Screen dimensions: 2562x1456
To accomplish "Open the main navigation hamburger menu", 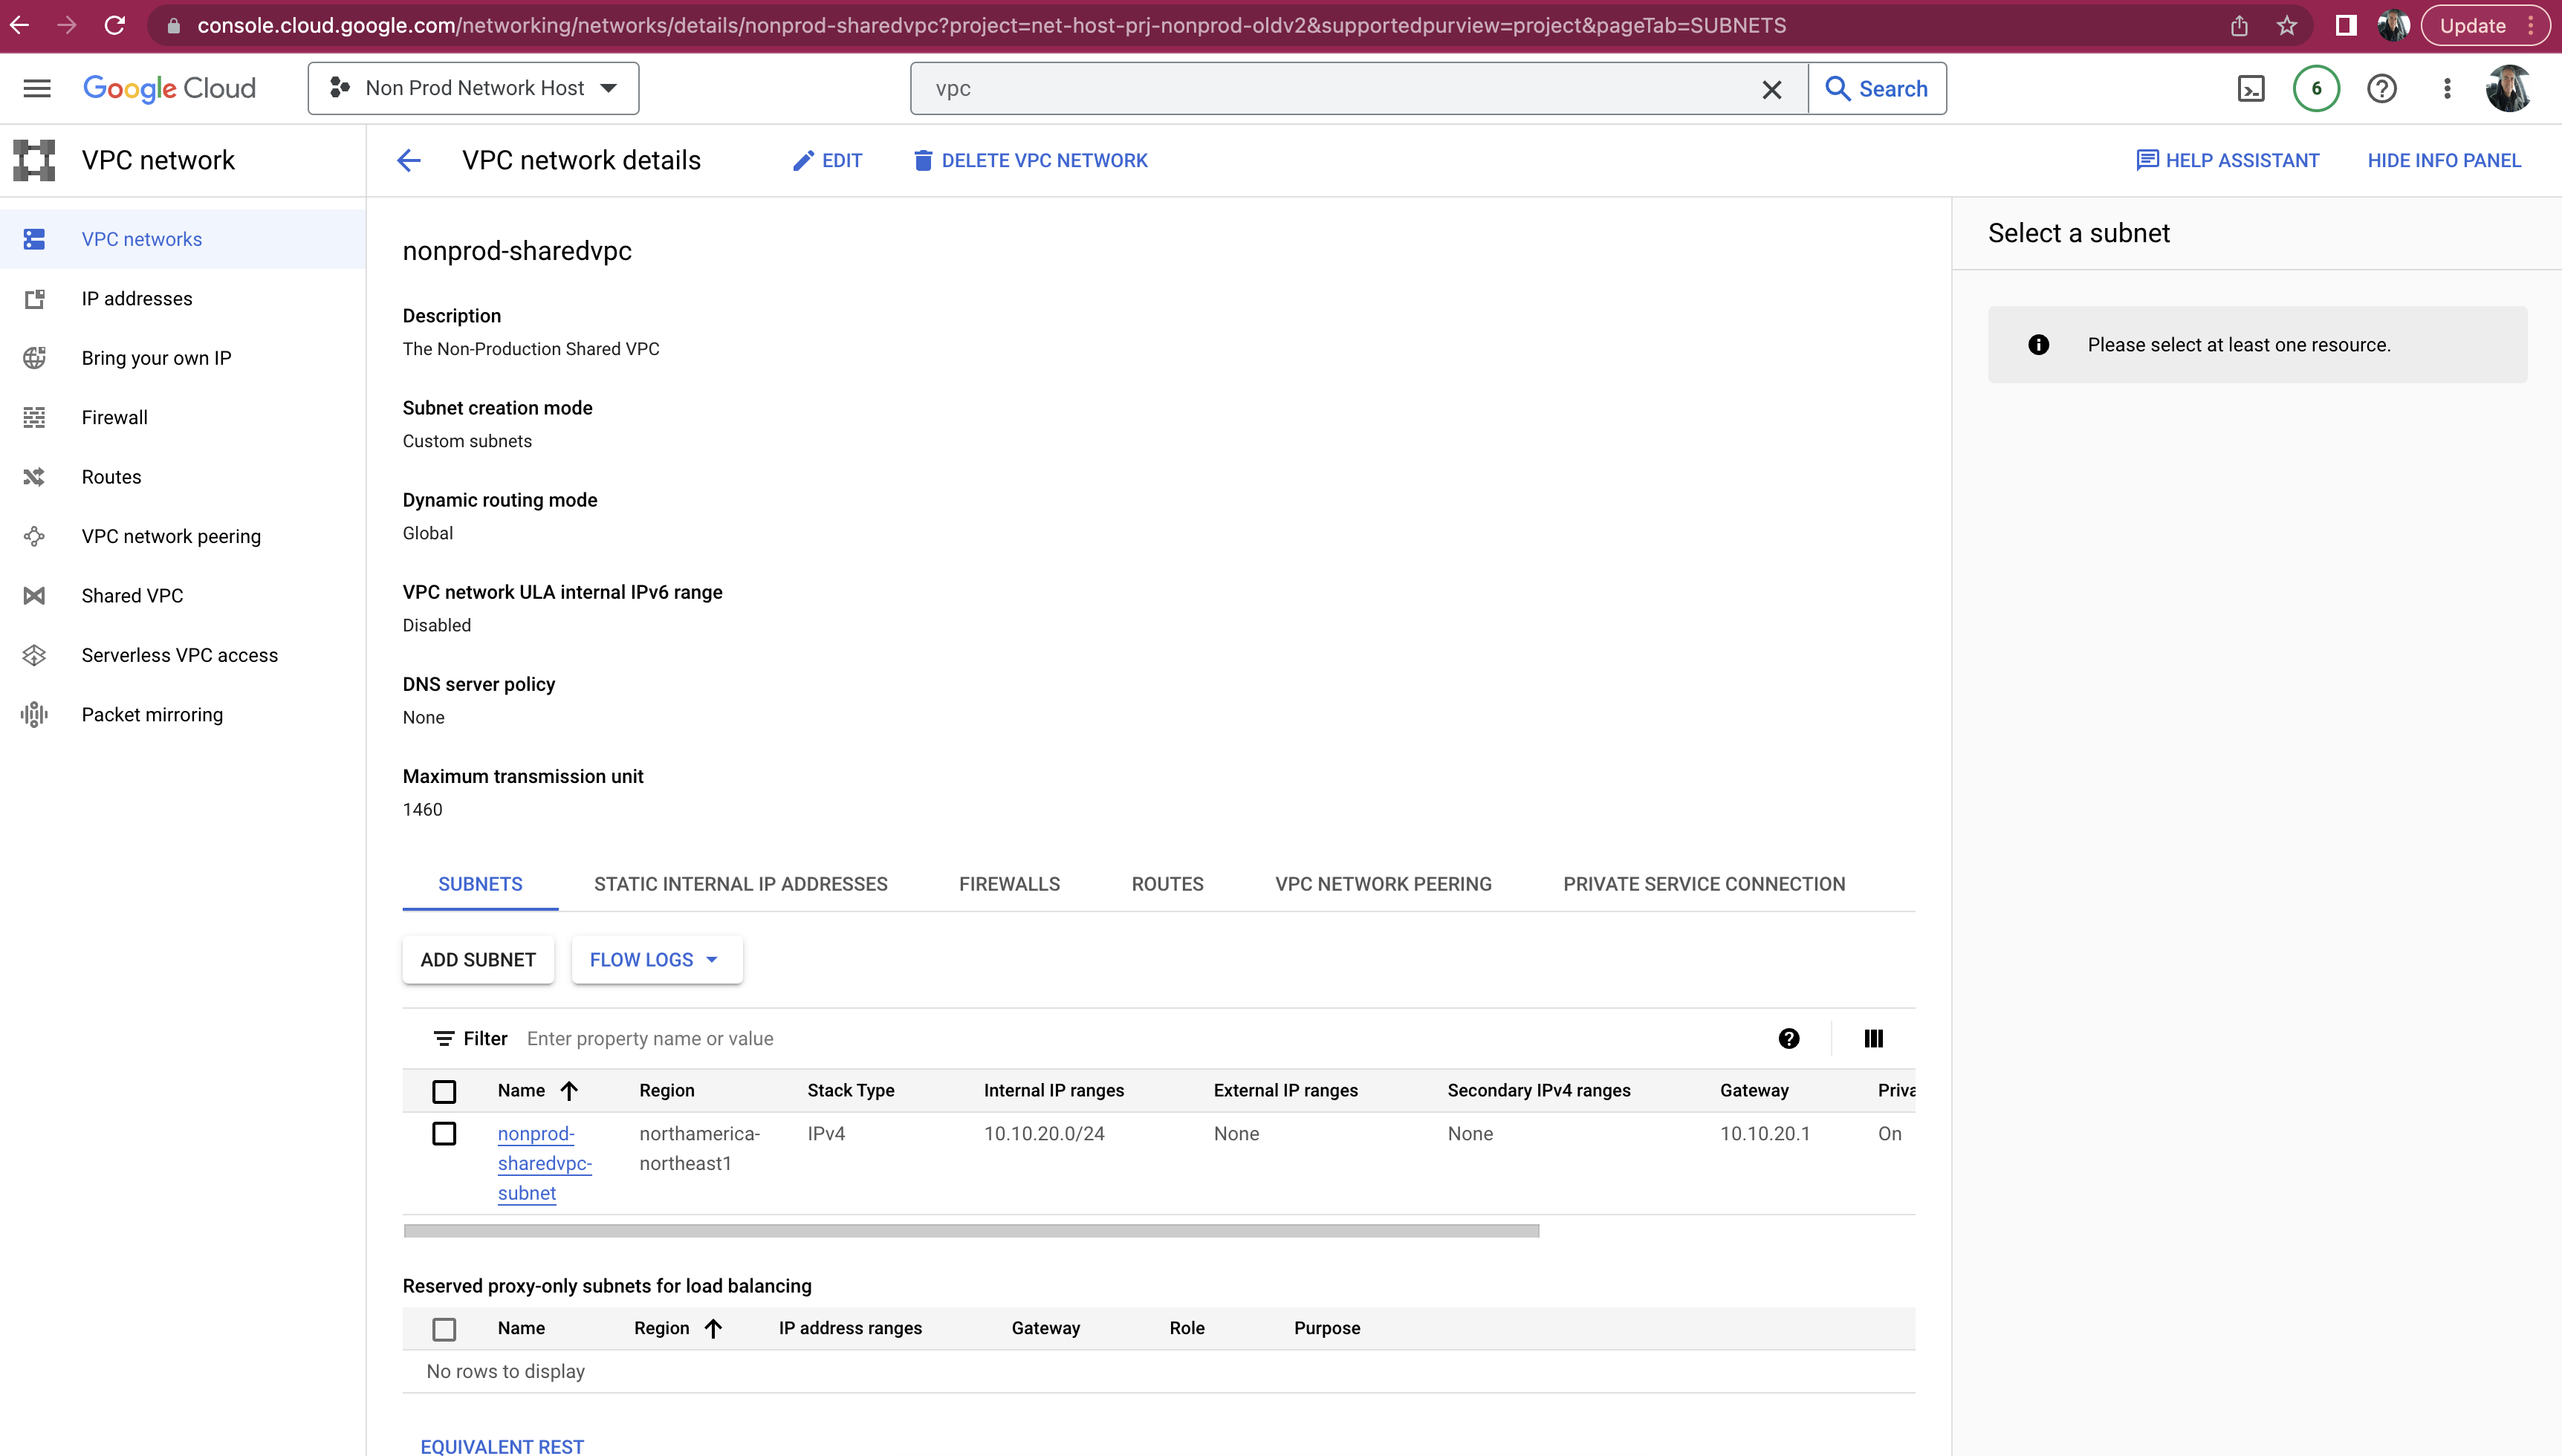I will 37,88.
